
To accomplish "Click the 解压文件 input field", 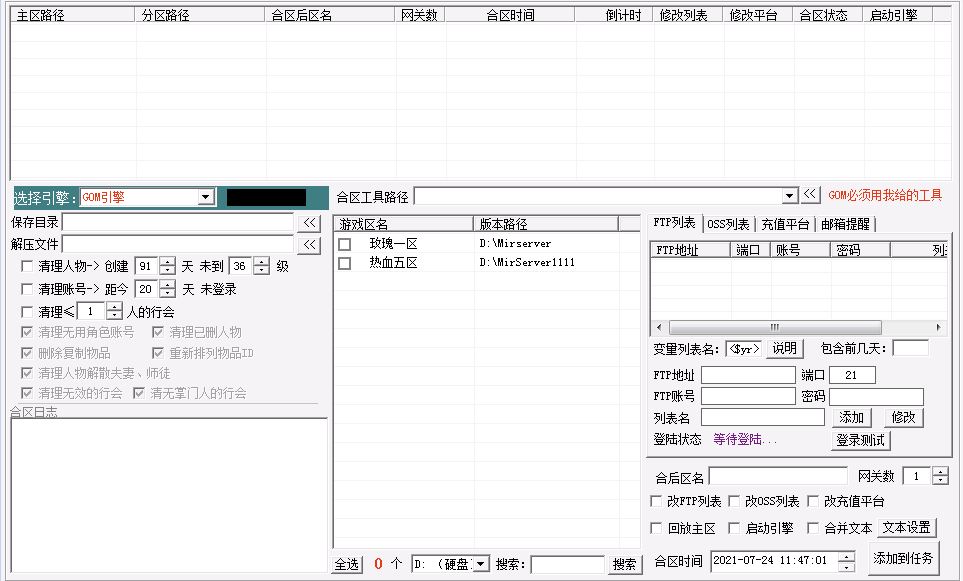I will coord(178,244).
